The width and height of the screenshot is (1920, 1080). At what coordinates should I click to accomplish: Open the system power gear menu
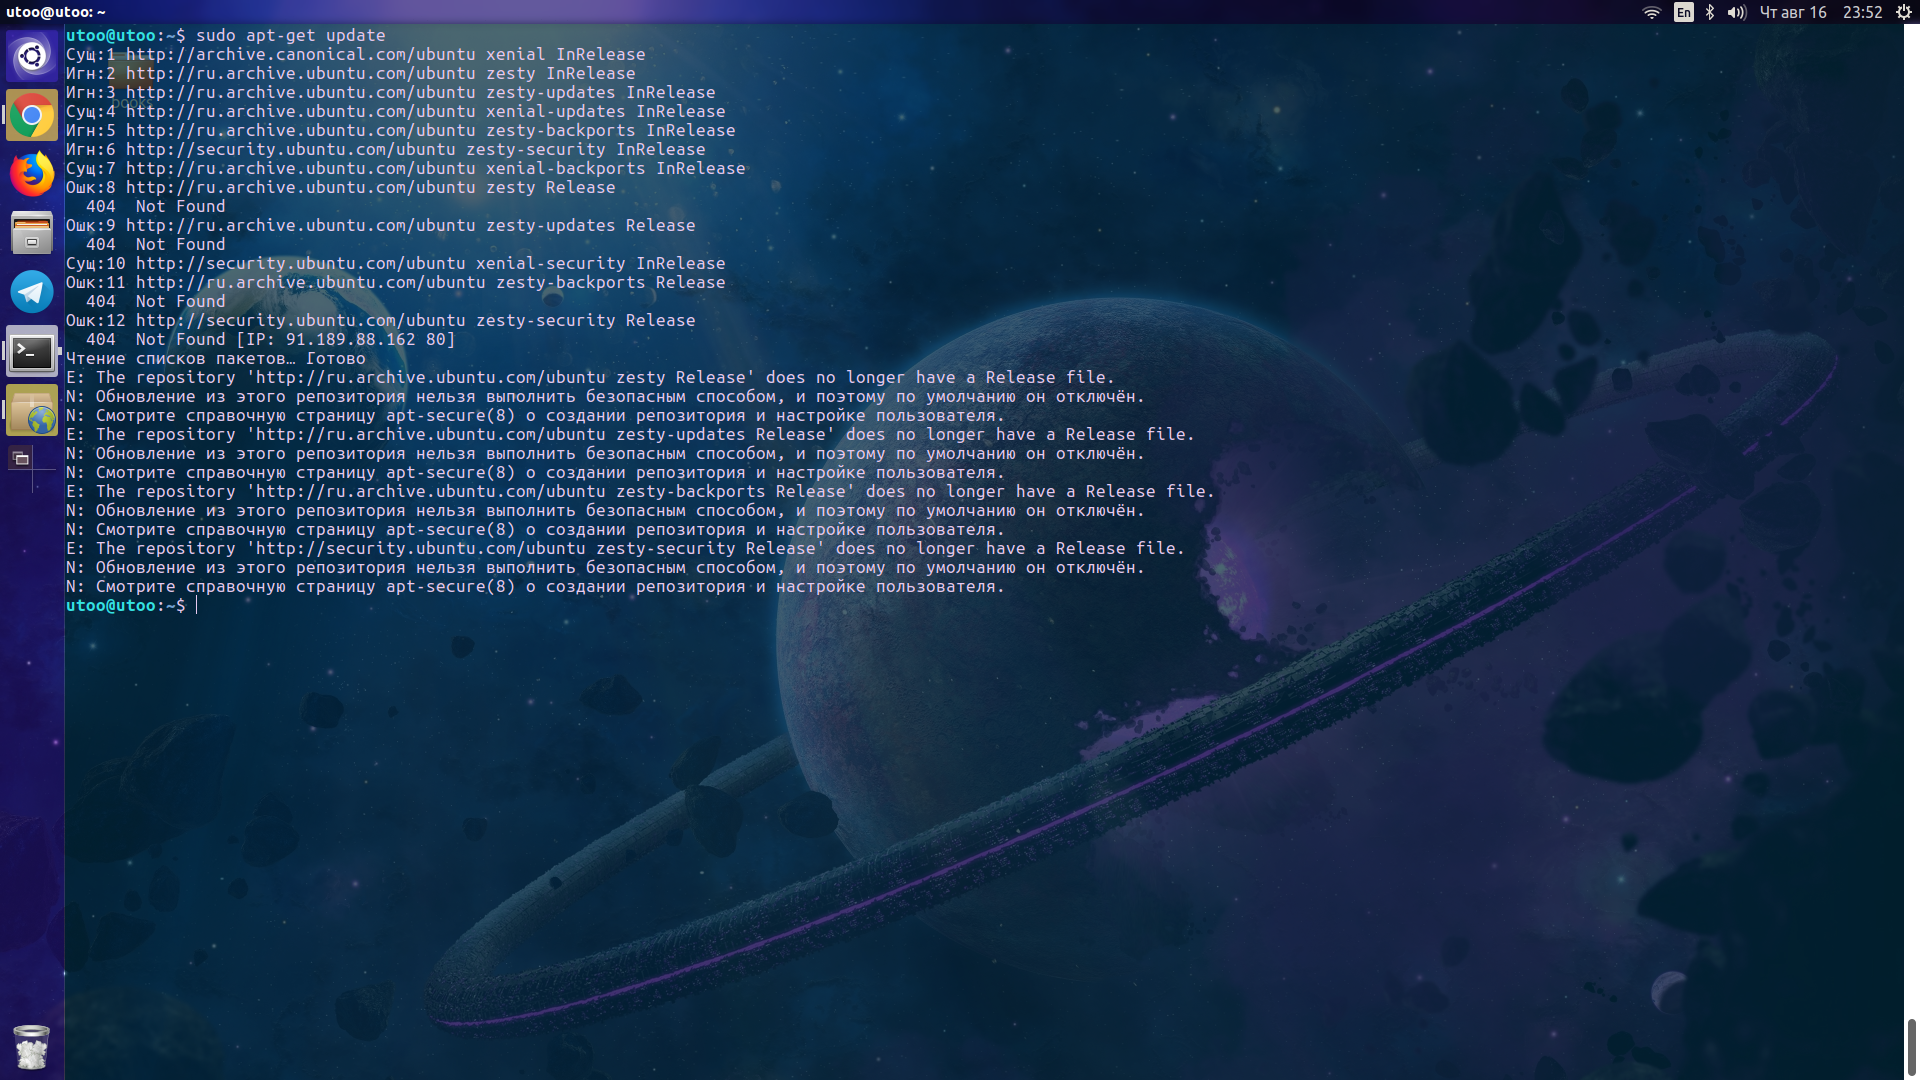click(x=1904, y=12)
